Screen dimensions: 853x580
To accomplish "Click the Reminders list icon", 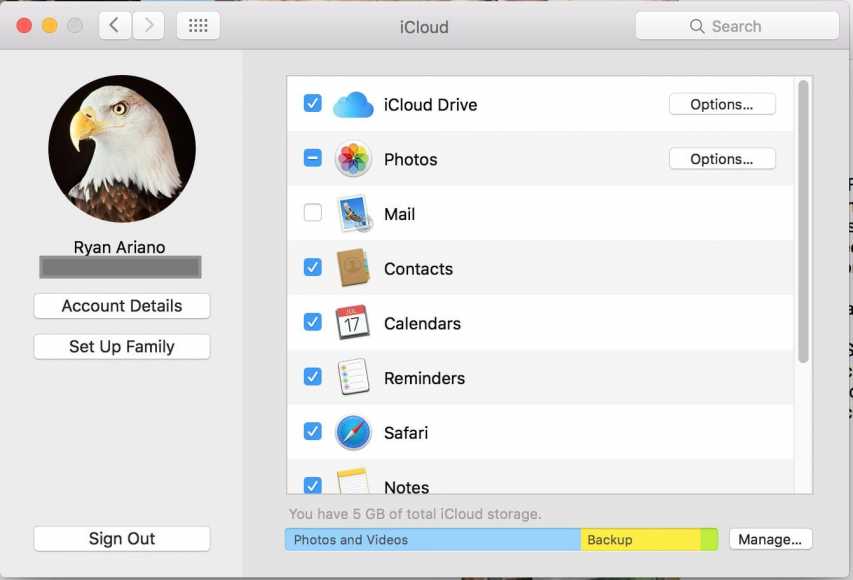I will coord(352,377).
